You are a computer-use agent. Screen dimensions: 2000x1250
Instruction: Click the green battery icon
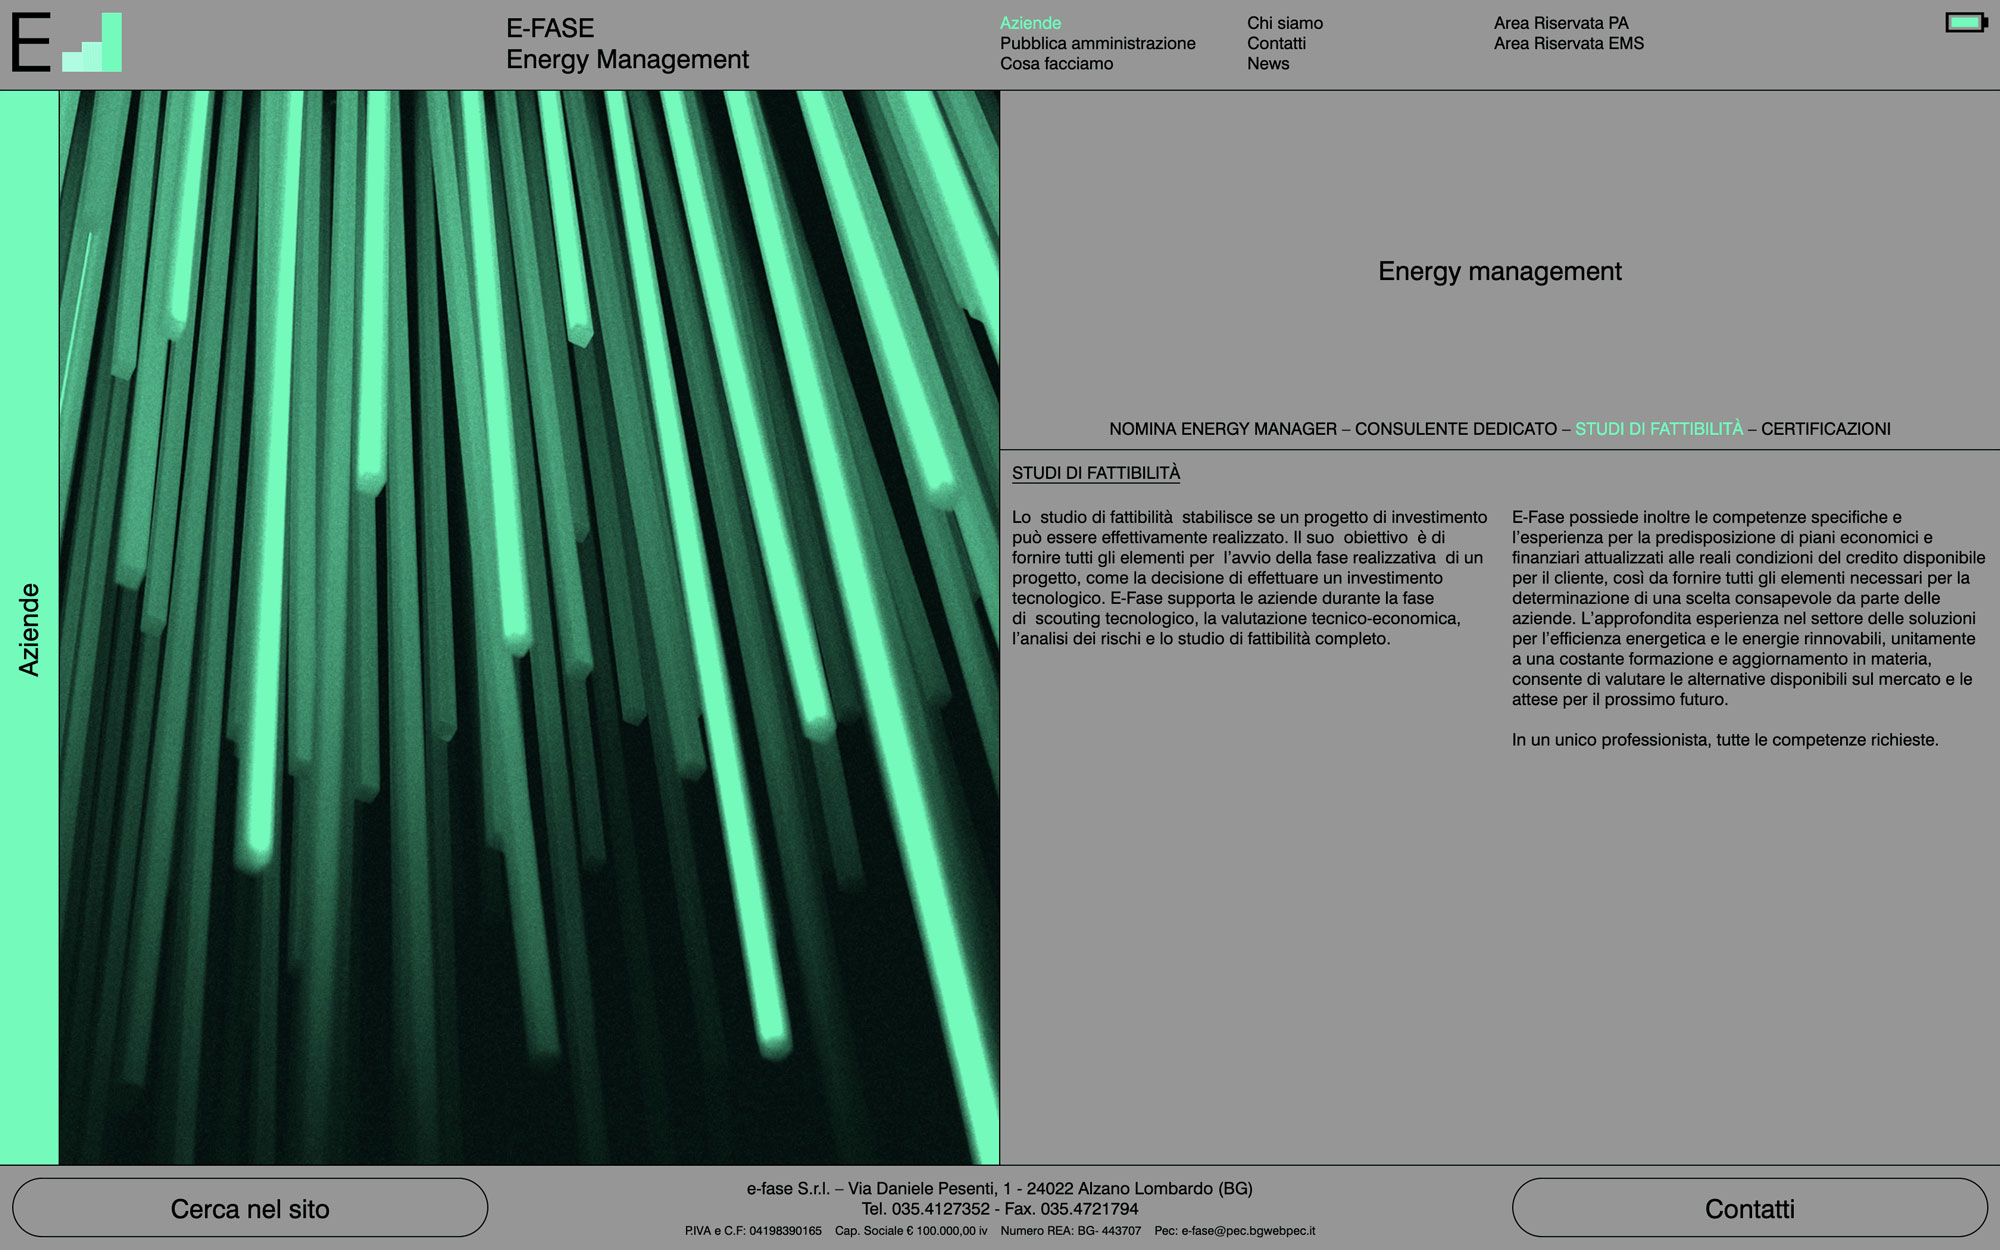[x=1965, y=22]
